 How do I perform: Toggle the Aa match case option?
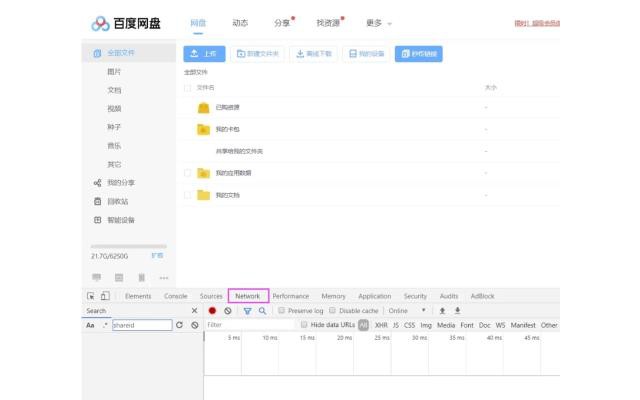[x=90, y=325]
